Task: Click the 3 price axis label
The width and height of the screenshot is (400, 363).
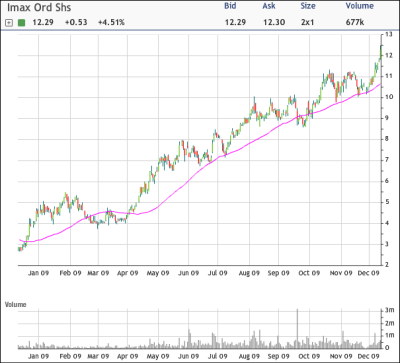Action: [386, 244]
